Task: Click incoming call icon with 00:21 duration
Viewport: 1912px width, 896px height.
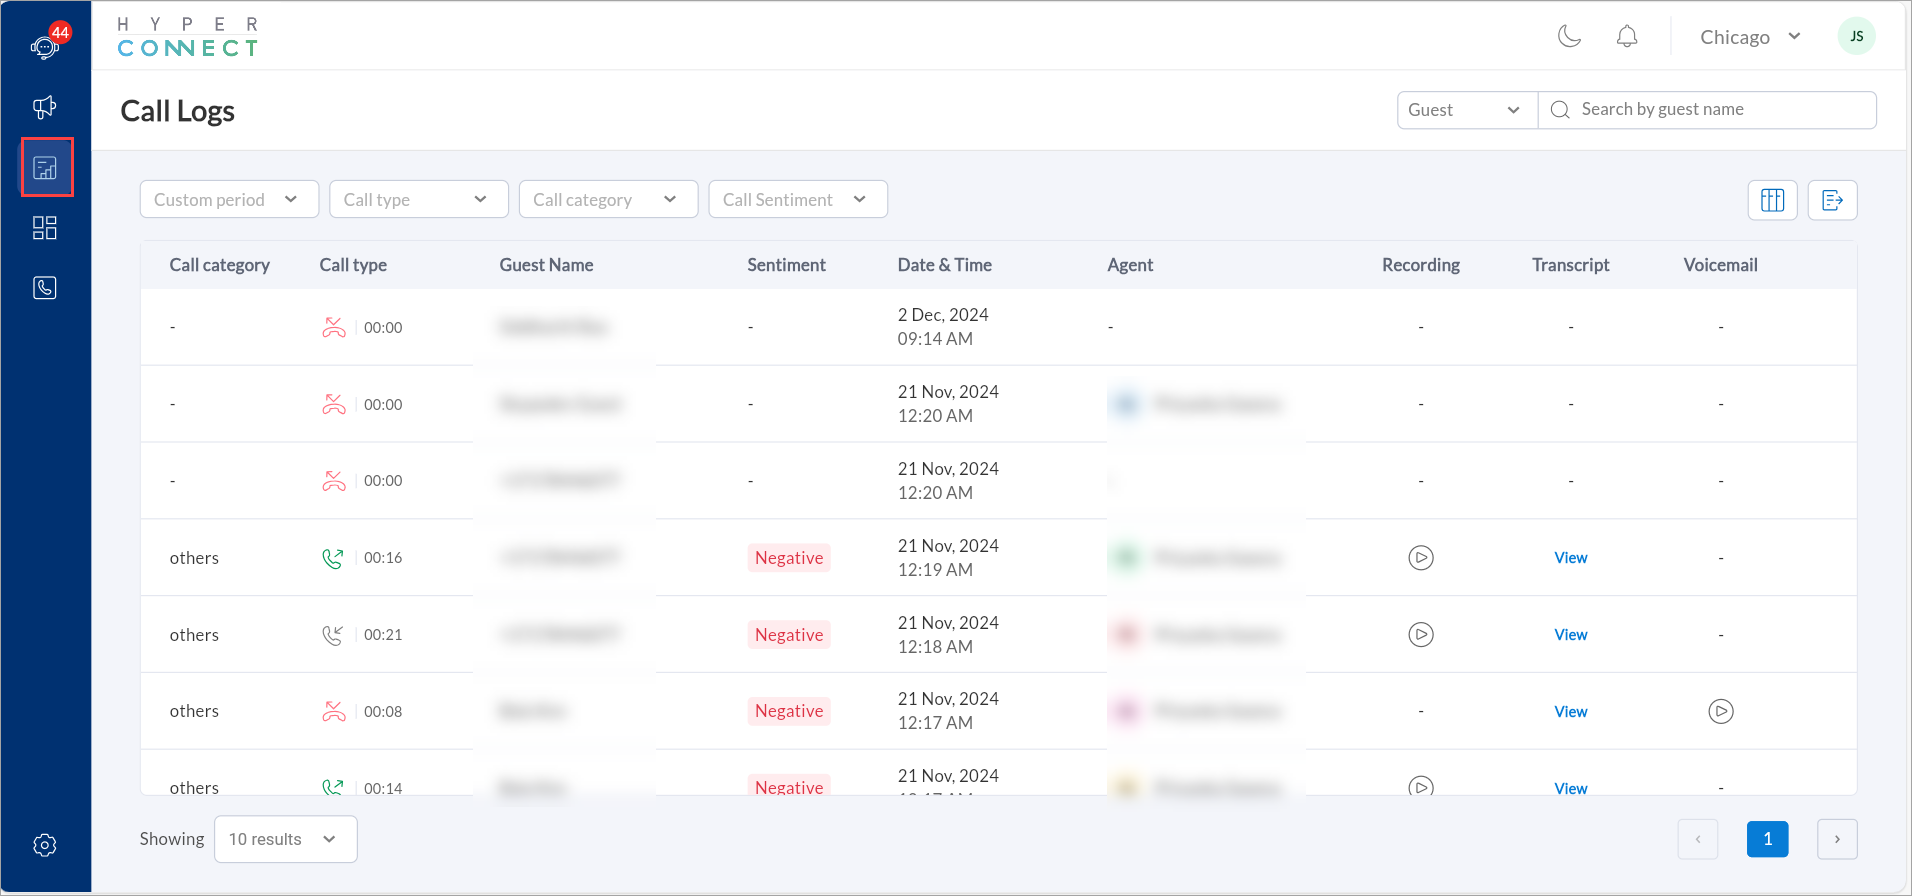Action: (333, 634)
